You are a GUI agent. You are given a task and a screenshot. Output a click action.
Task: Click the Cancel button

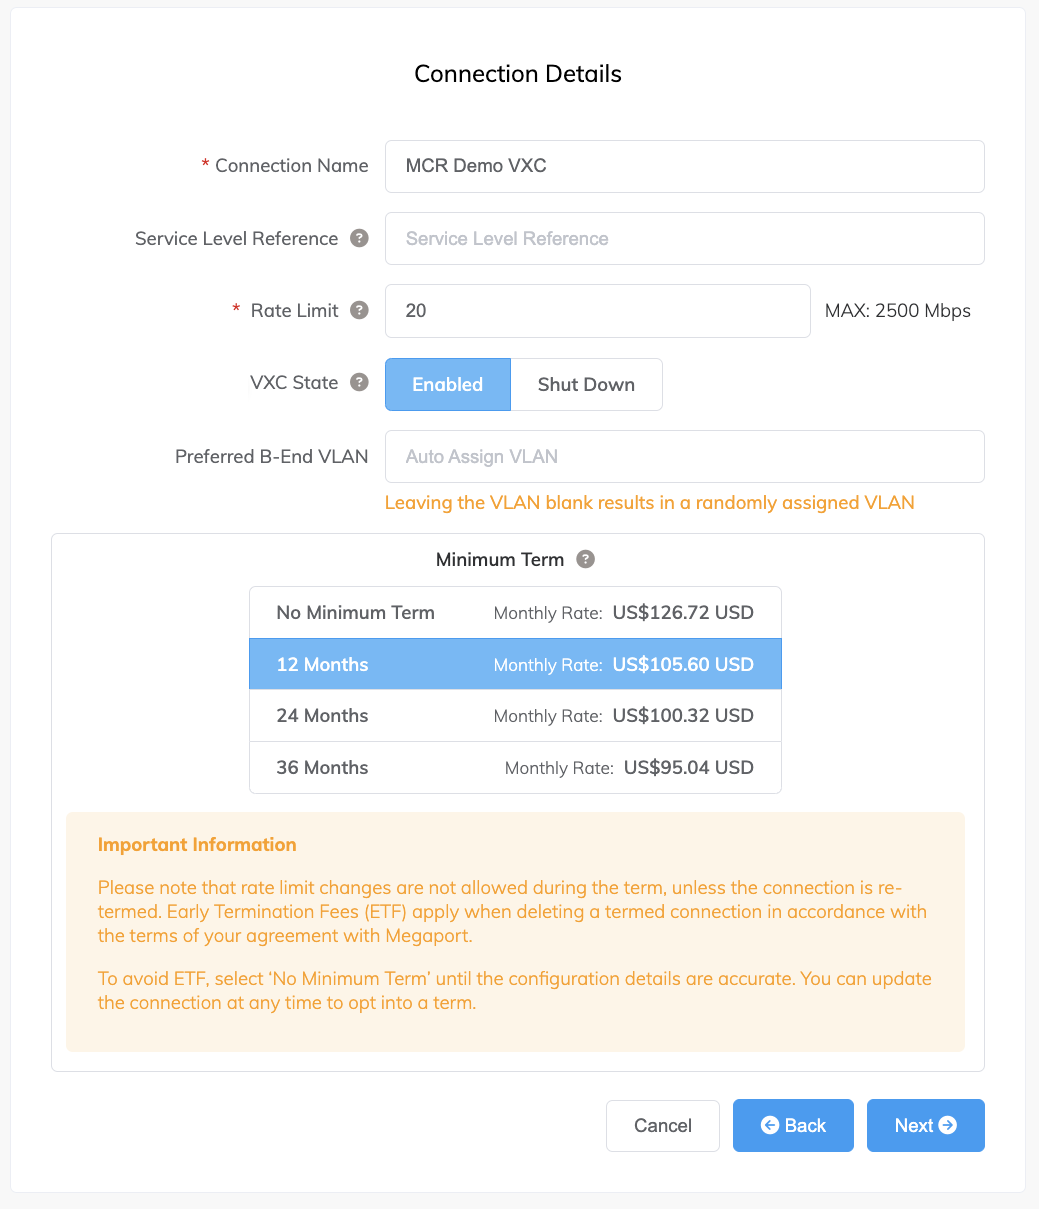(662, 1126)
